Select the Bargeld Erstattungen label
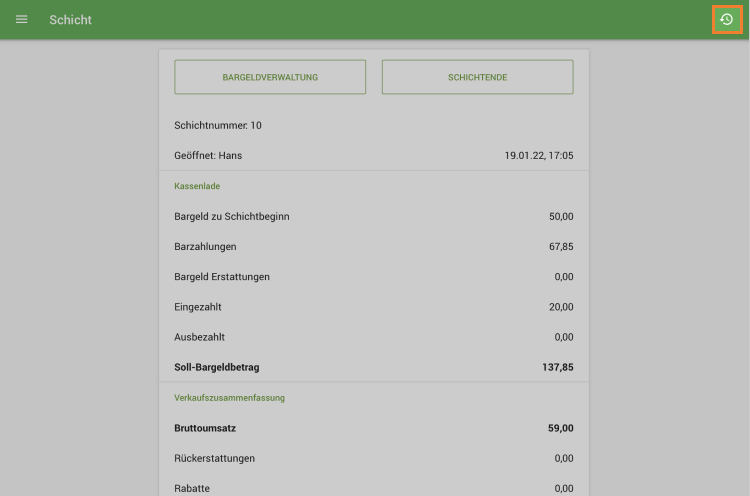The height and width of the screenshot is (496, 750). [222, 276]
